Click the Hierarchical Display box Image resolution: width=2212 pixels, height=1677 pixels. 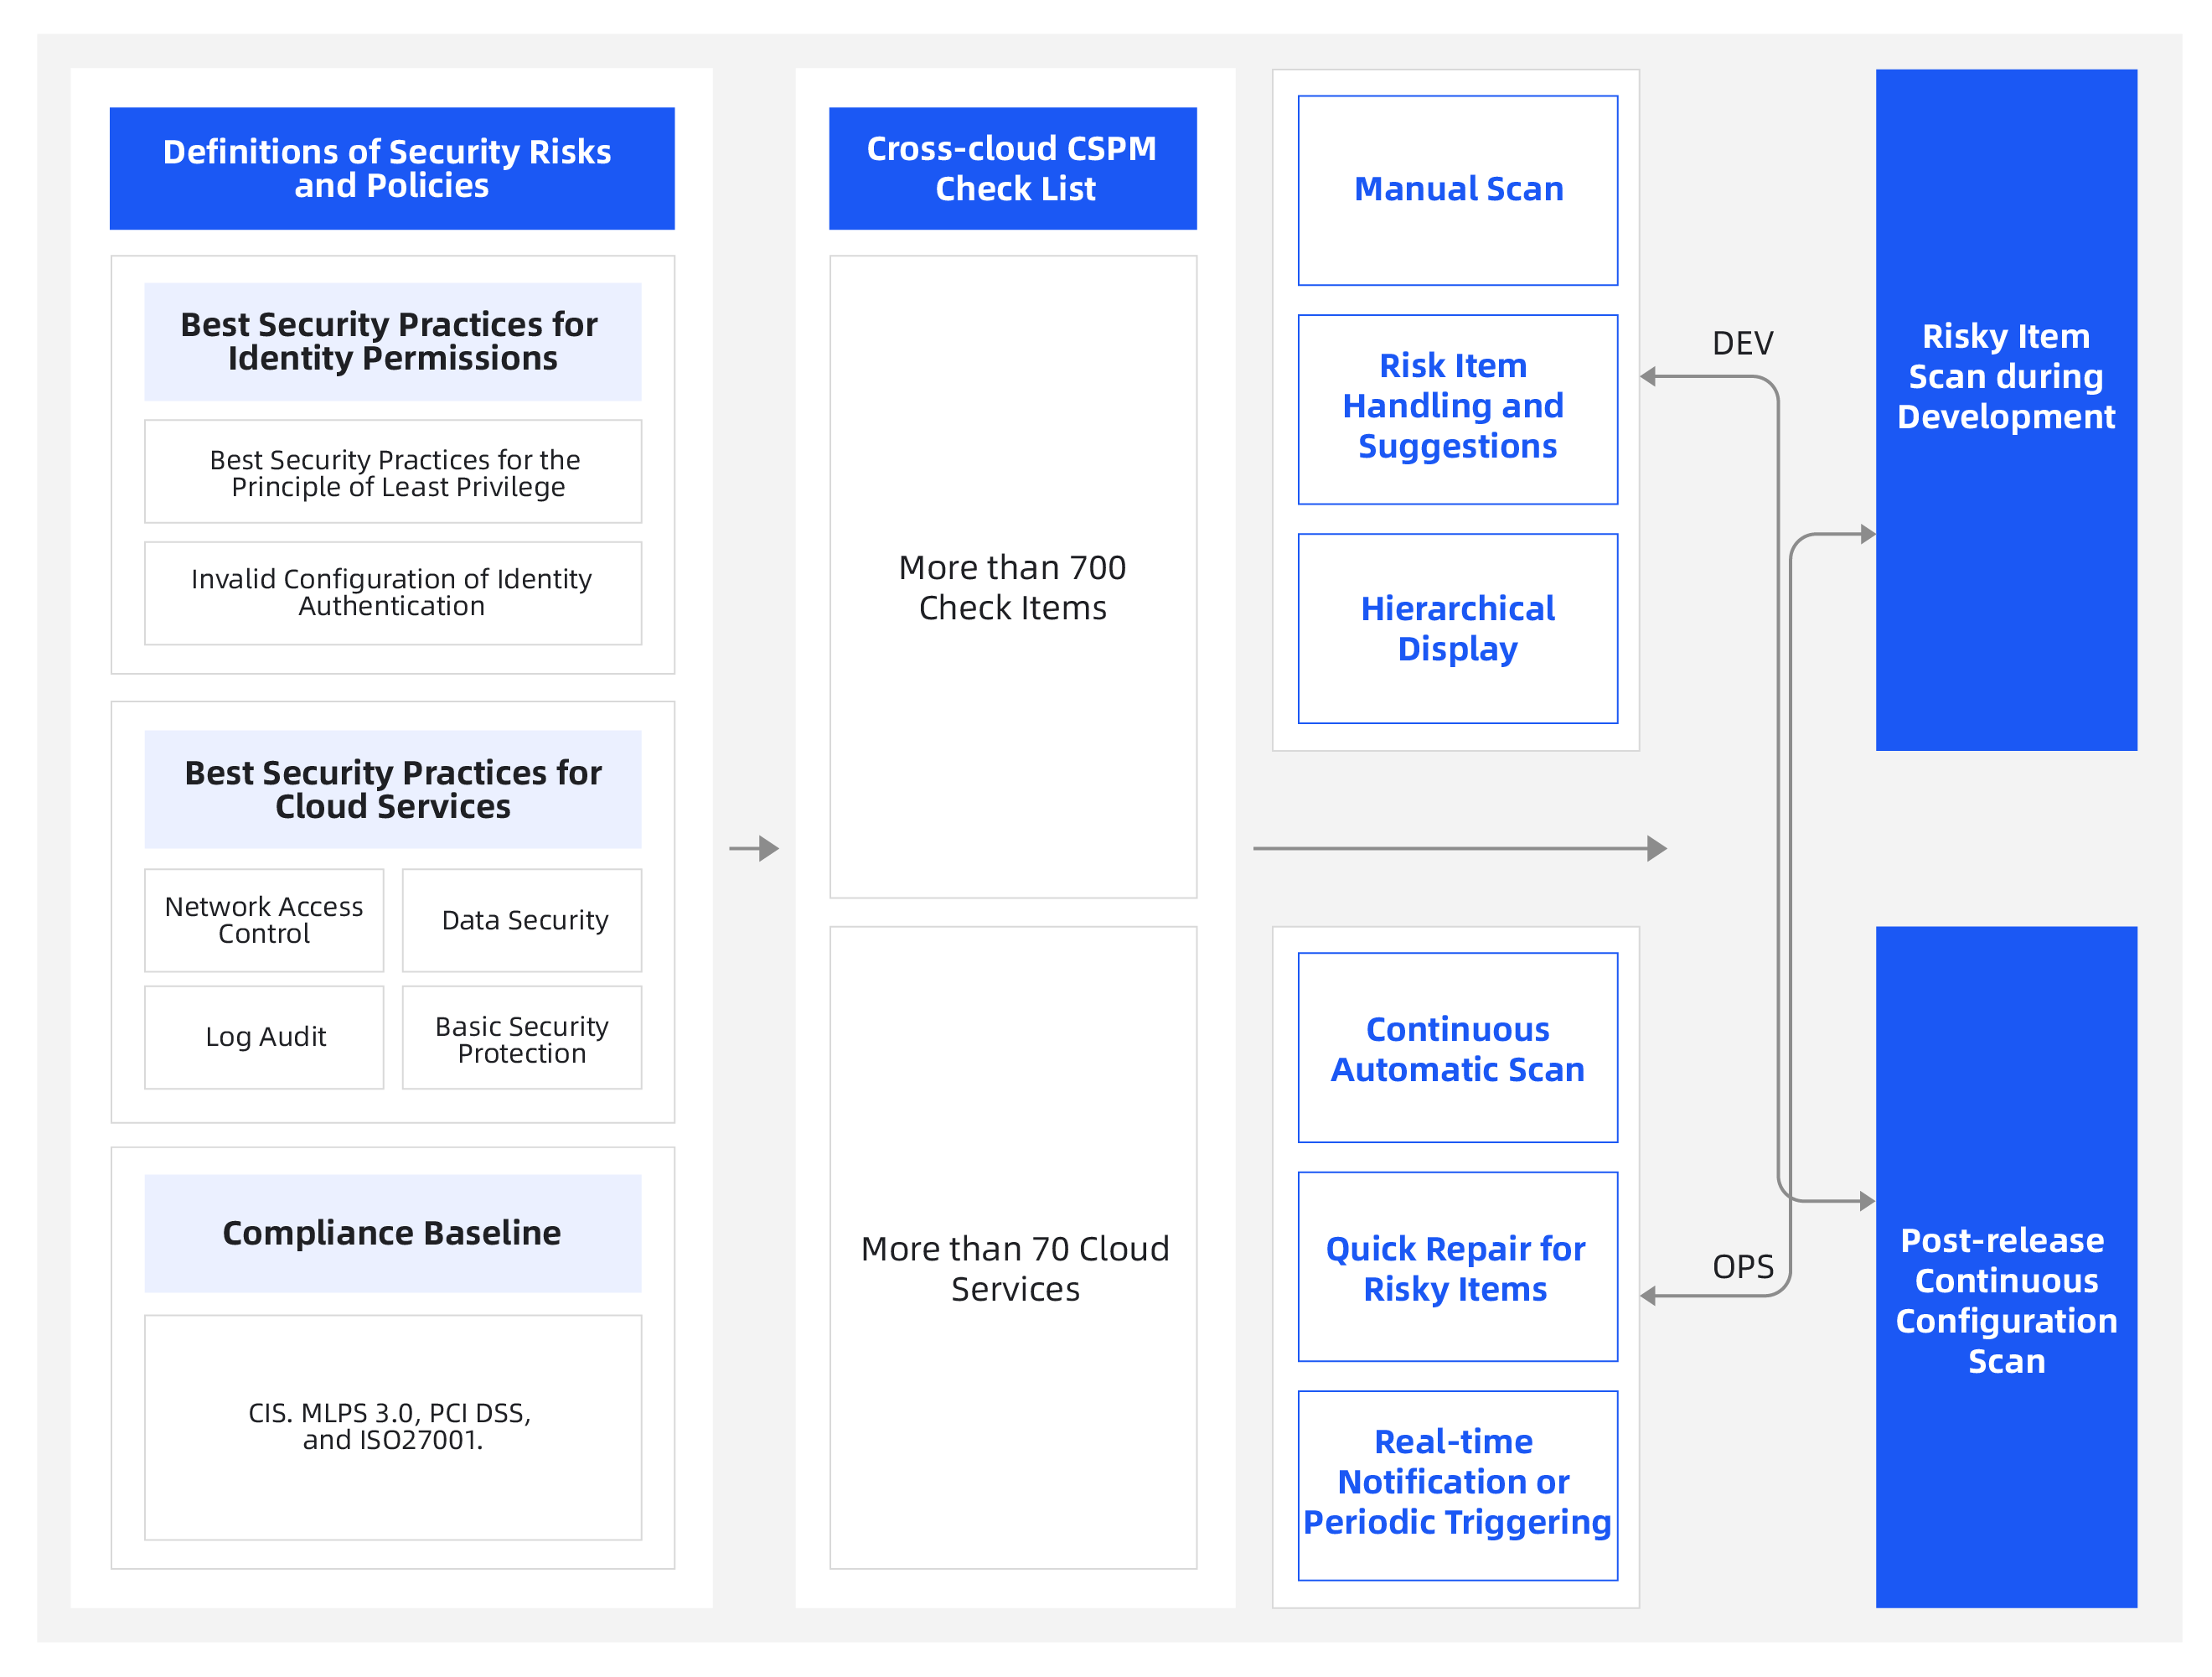(x=1457, y=628)
